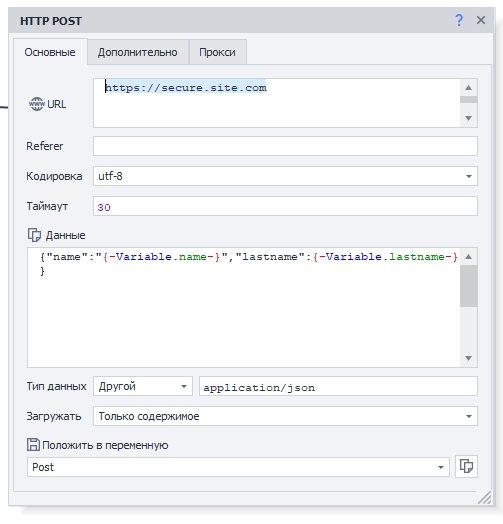The height and width of the screenshot is (524, 503).
Task: Open help with the question mark icon
Action: (459, 20)
